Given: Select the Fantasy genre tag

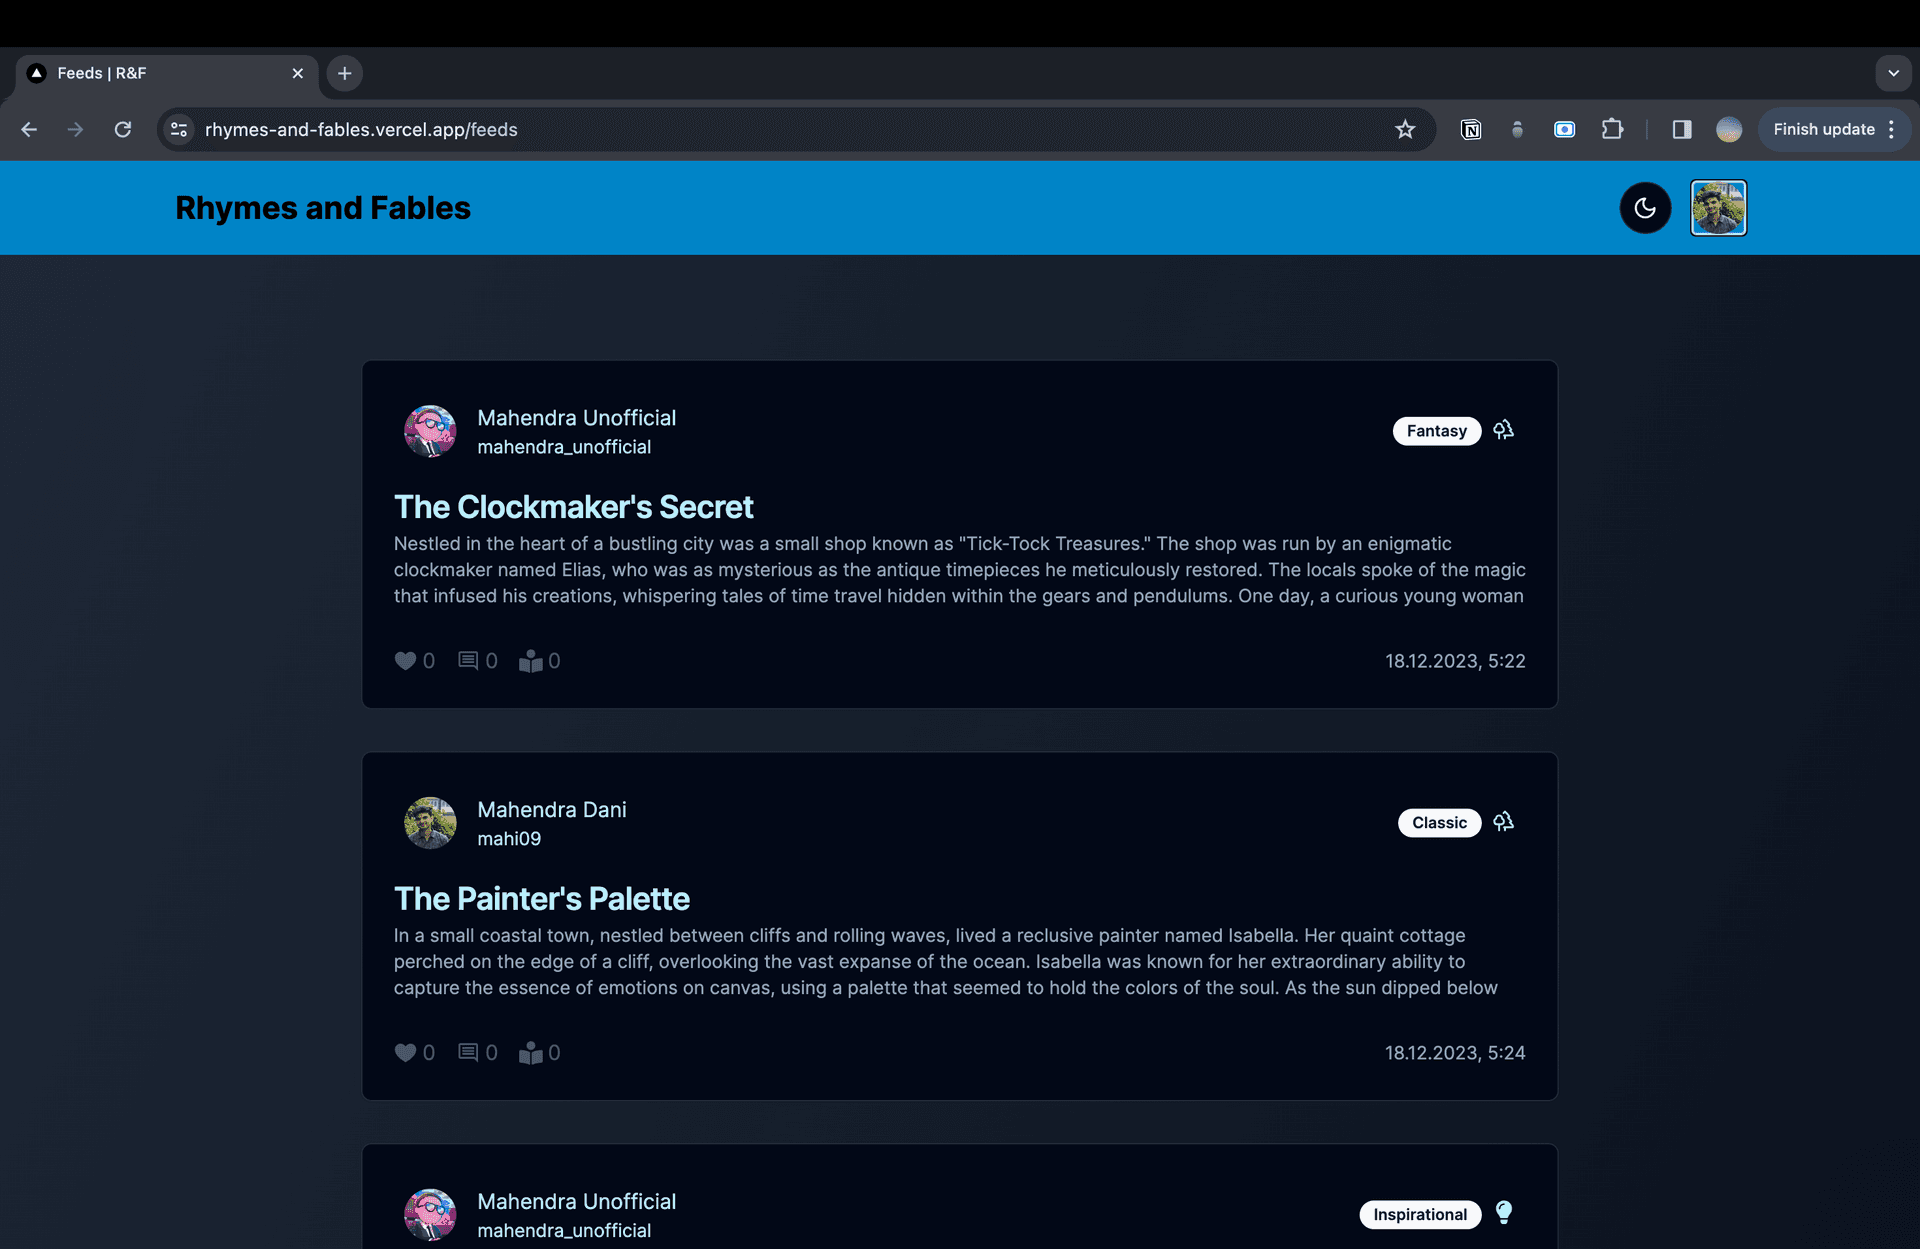Looking at the screenshot, I should (x=1436, y=431).
